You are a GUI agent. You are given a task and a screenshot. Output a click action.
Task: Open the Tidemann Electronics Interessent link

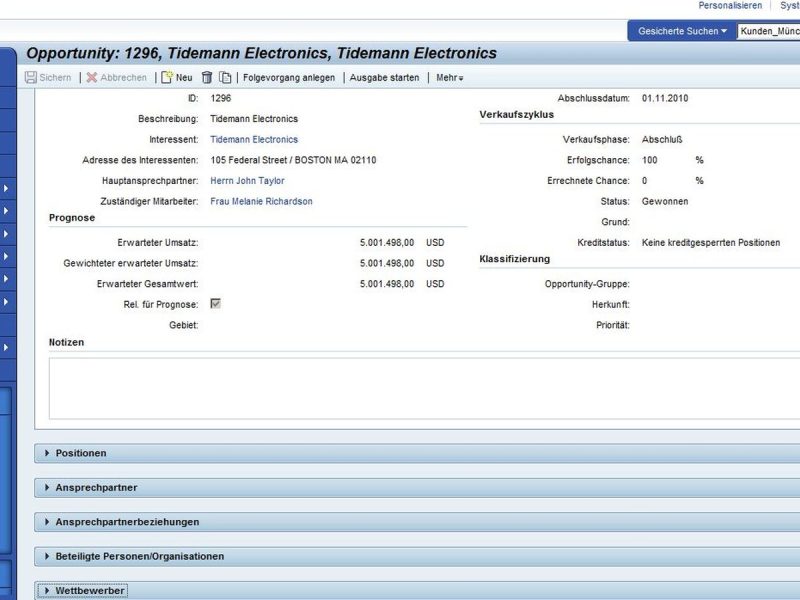254,139
